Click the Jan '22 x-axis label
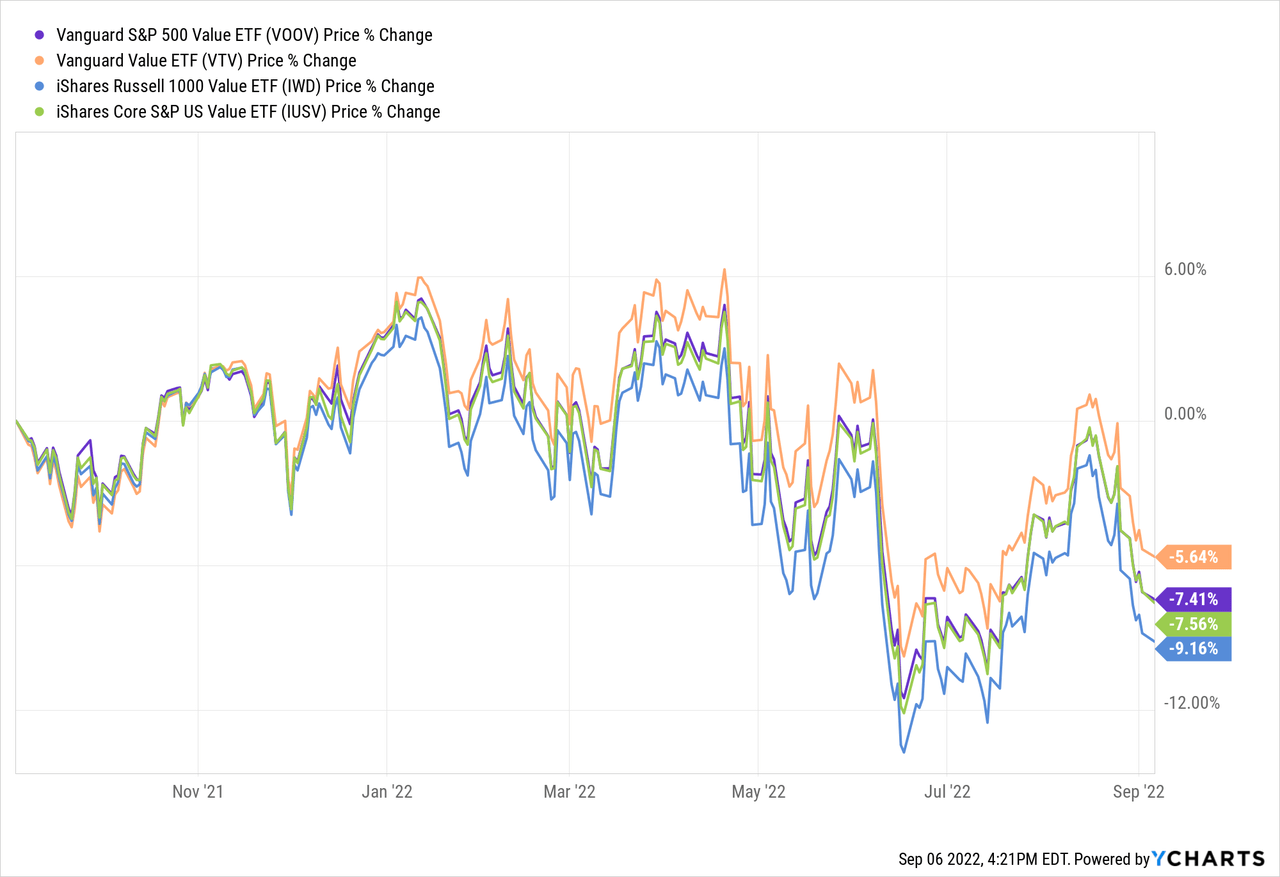 [388, 792]
